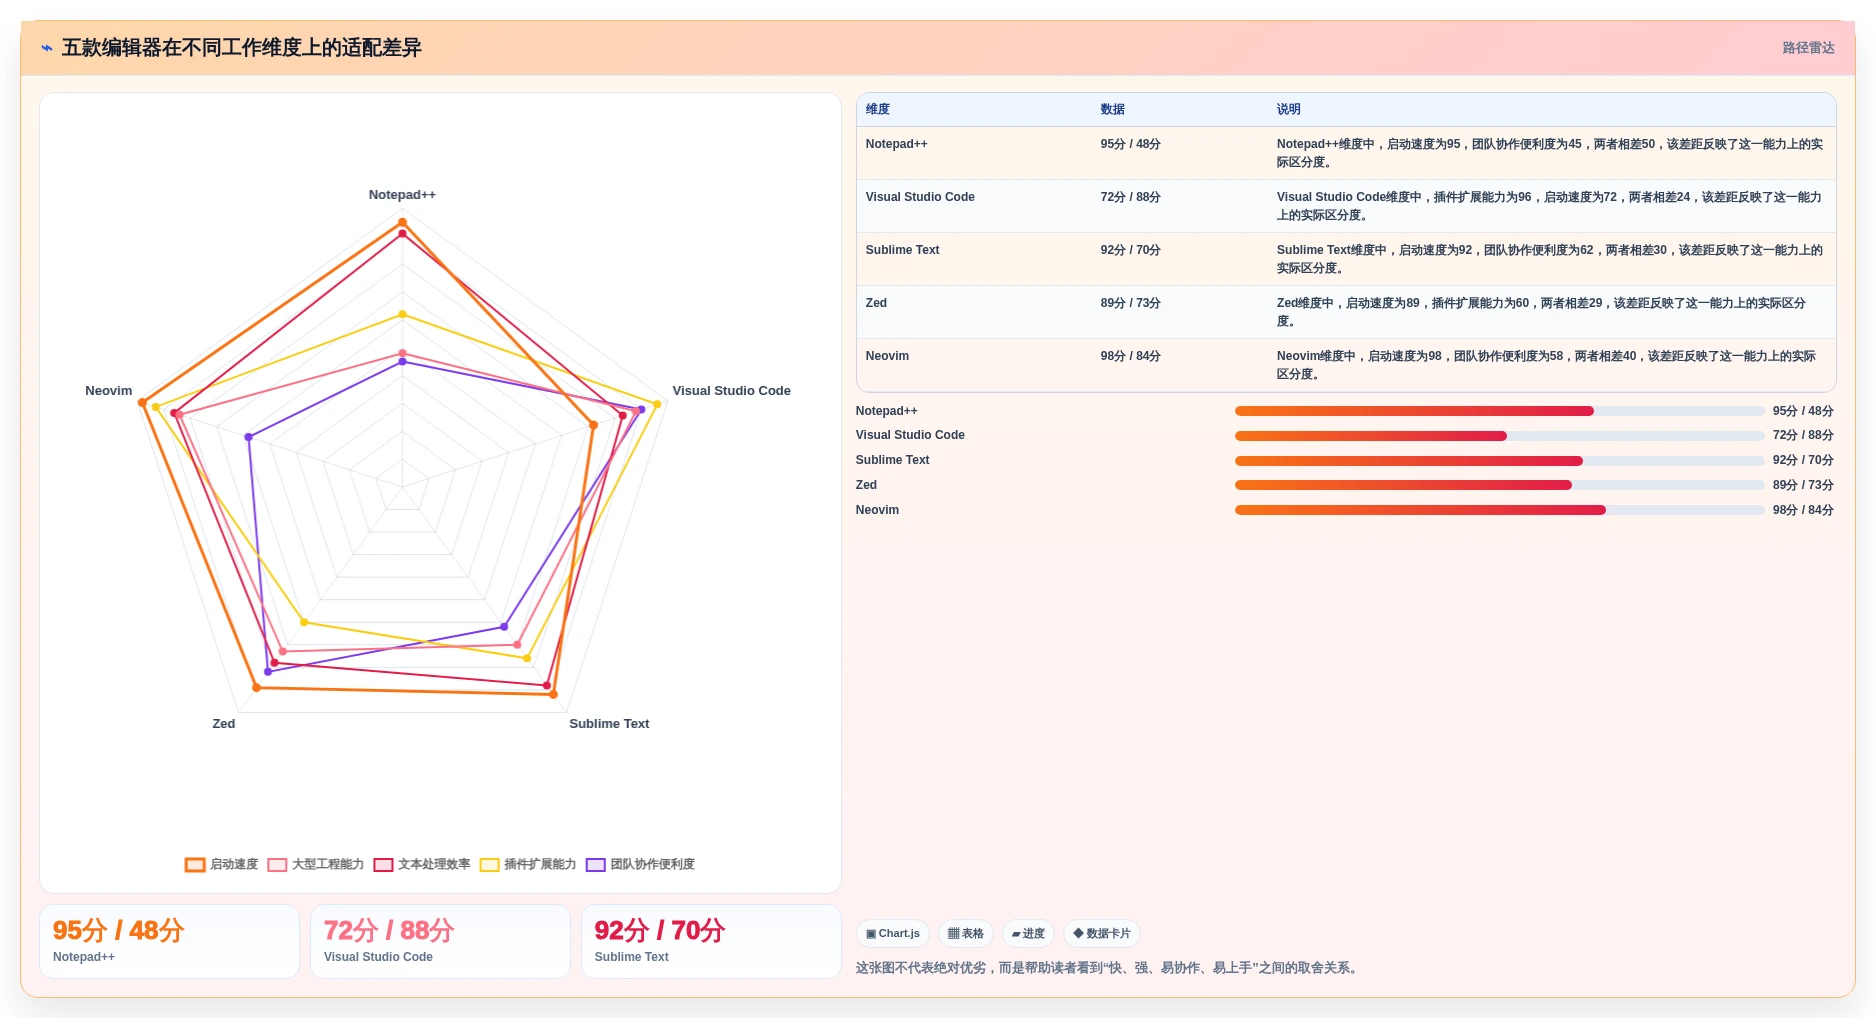Click the 说明 column header
Image resolution: width=1876 pixels, height=1018 pixels.
(1289, 110)
